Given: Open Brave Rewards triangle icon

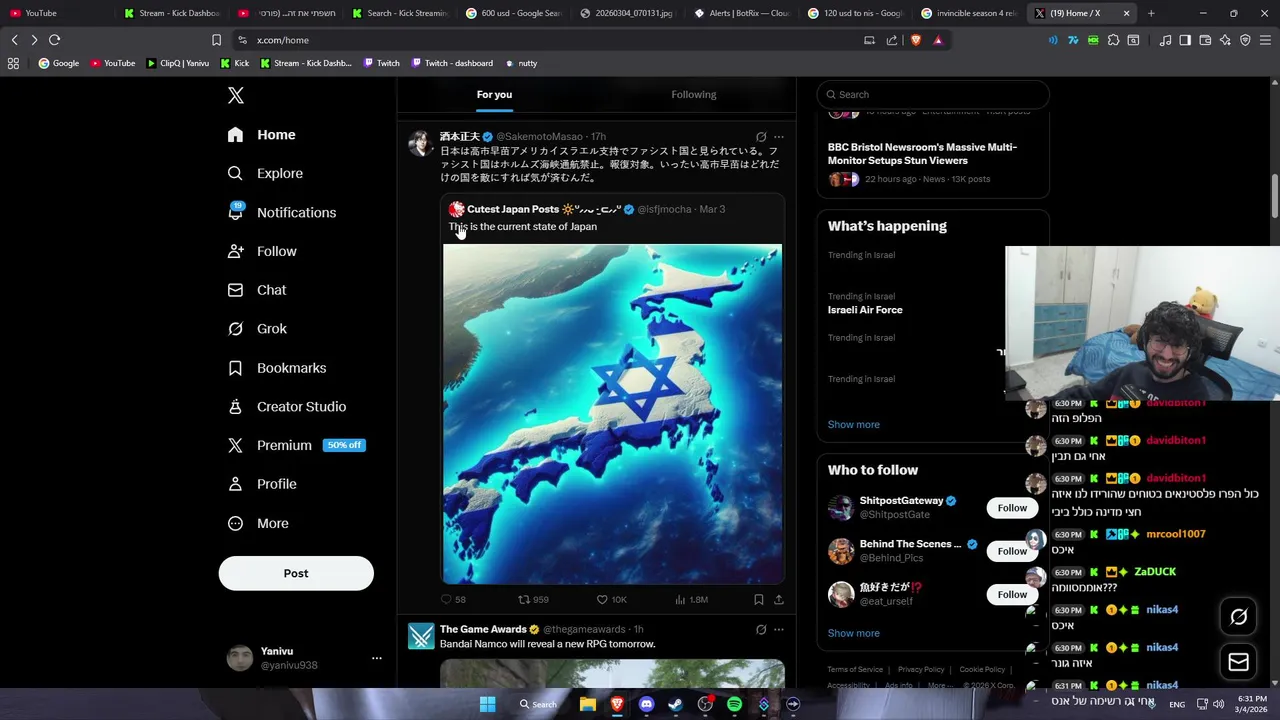Looking at the screenshot, I should coord(937,40).
